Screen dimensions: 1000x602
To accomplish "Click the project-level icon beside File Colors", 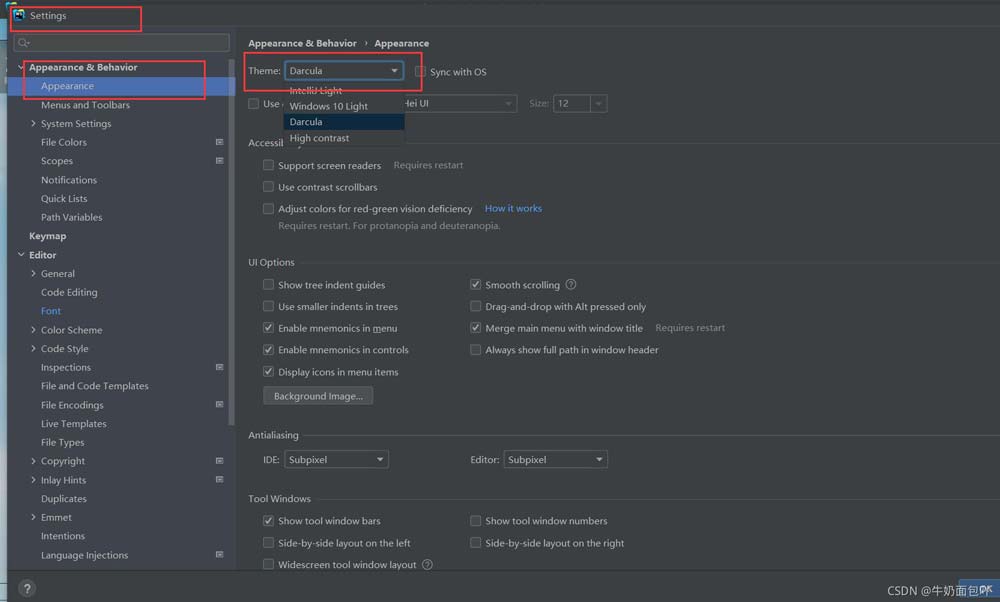I will tap(219, 143).
